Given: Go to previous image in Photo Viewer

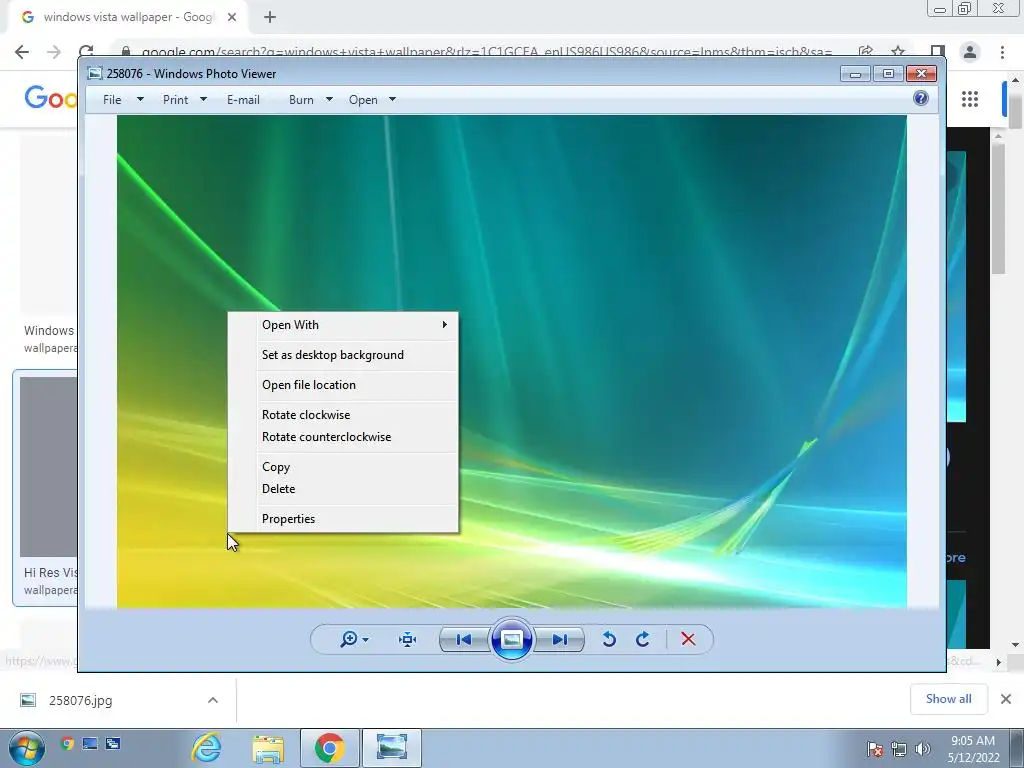Looking at the screenshot, I should tap(464, 639).
